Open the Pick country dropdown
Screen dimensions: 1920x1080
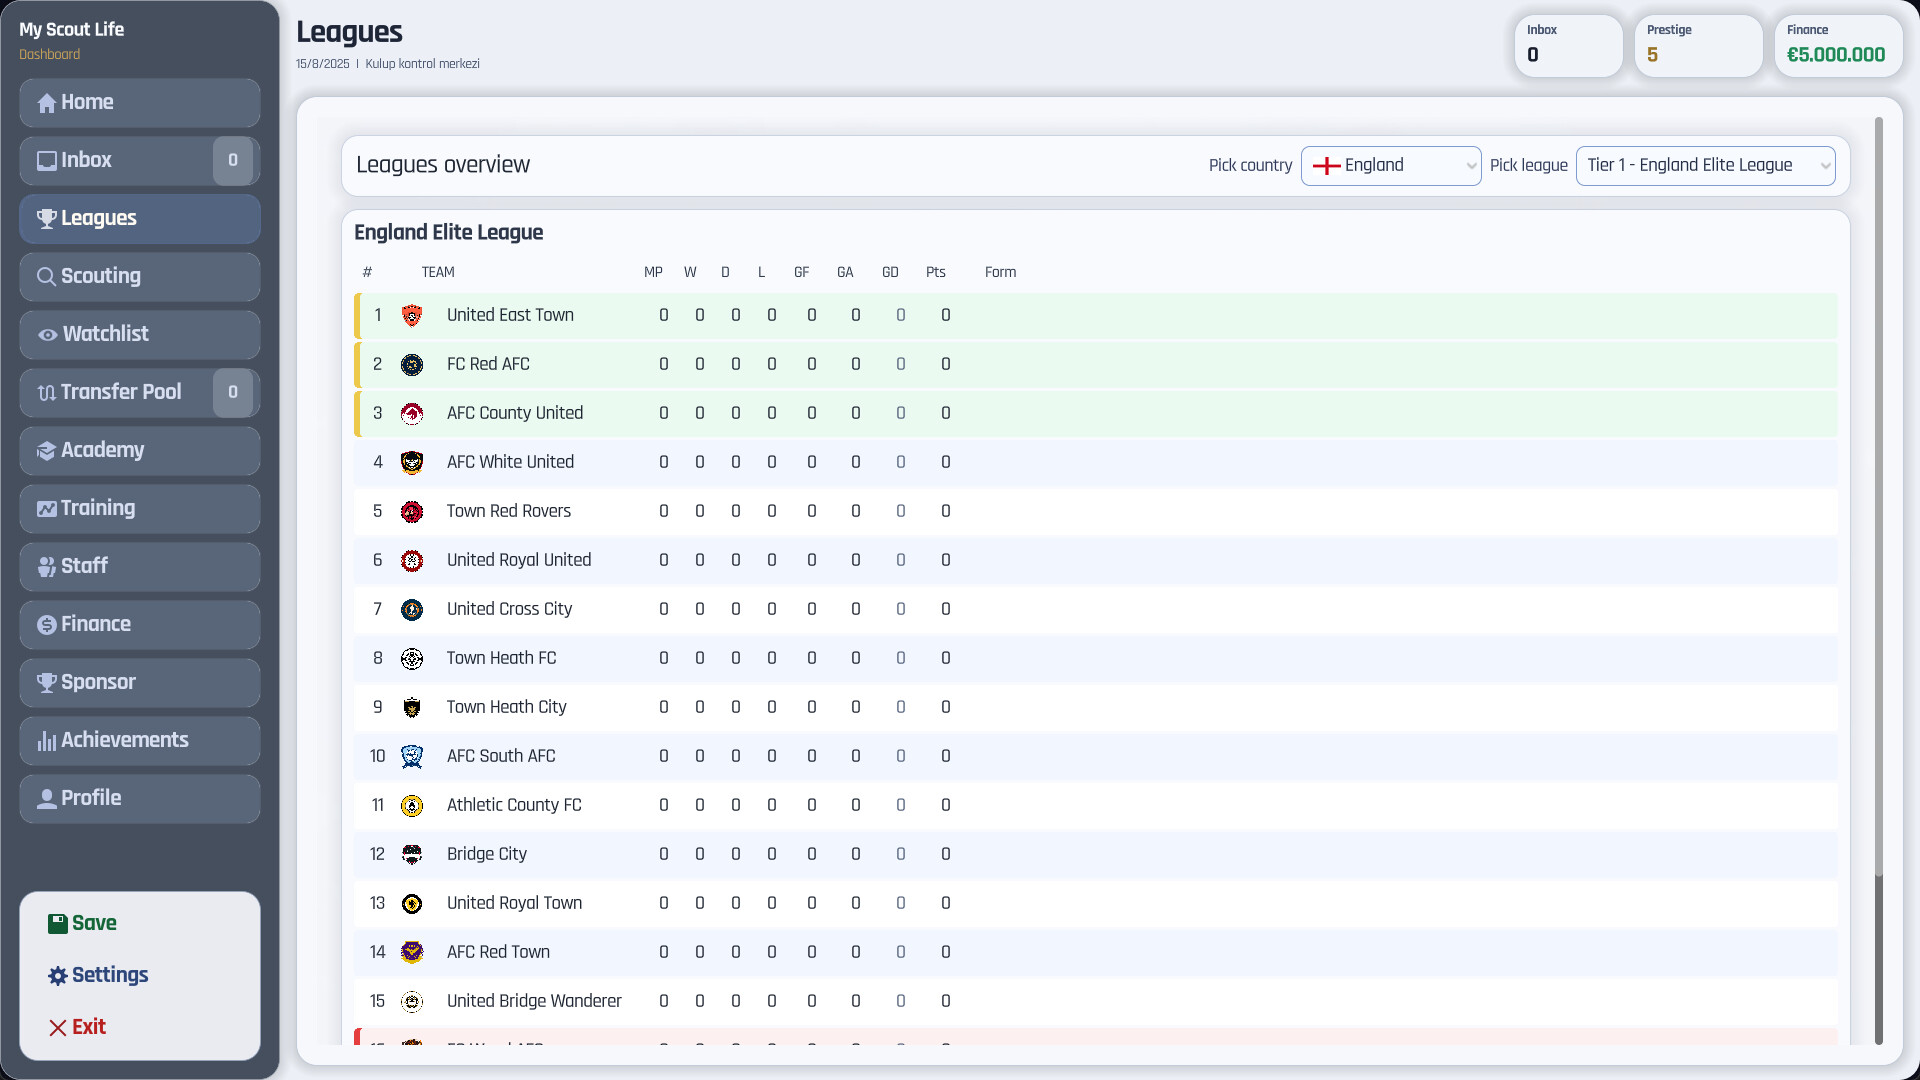pyautogui.click(x=1390, y=166)
